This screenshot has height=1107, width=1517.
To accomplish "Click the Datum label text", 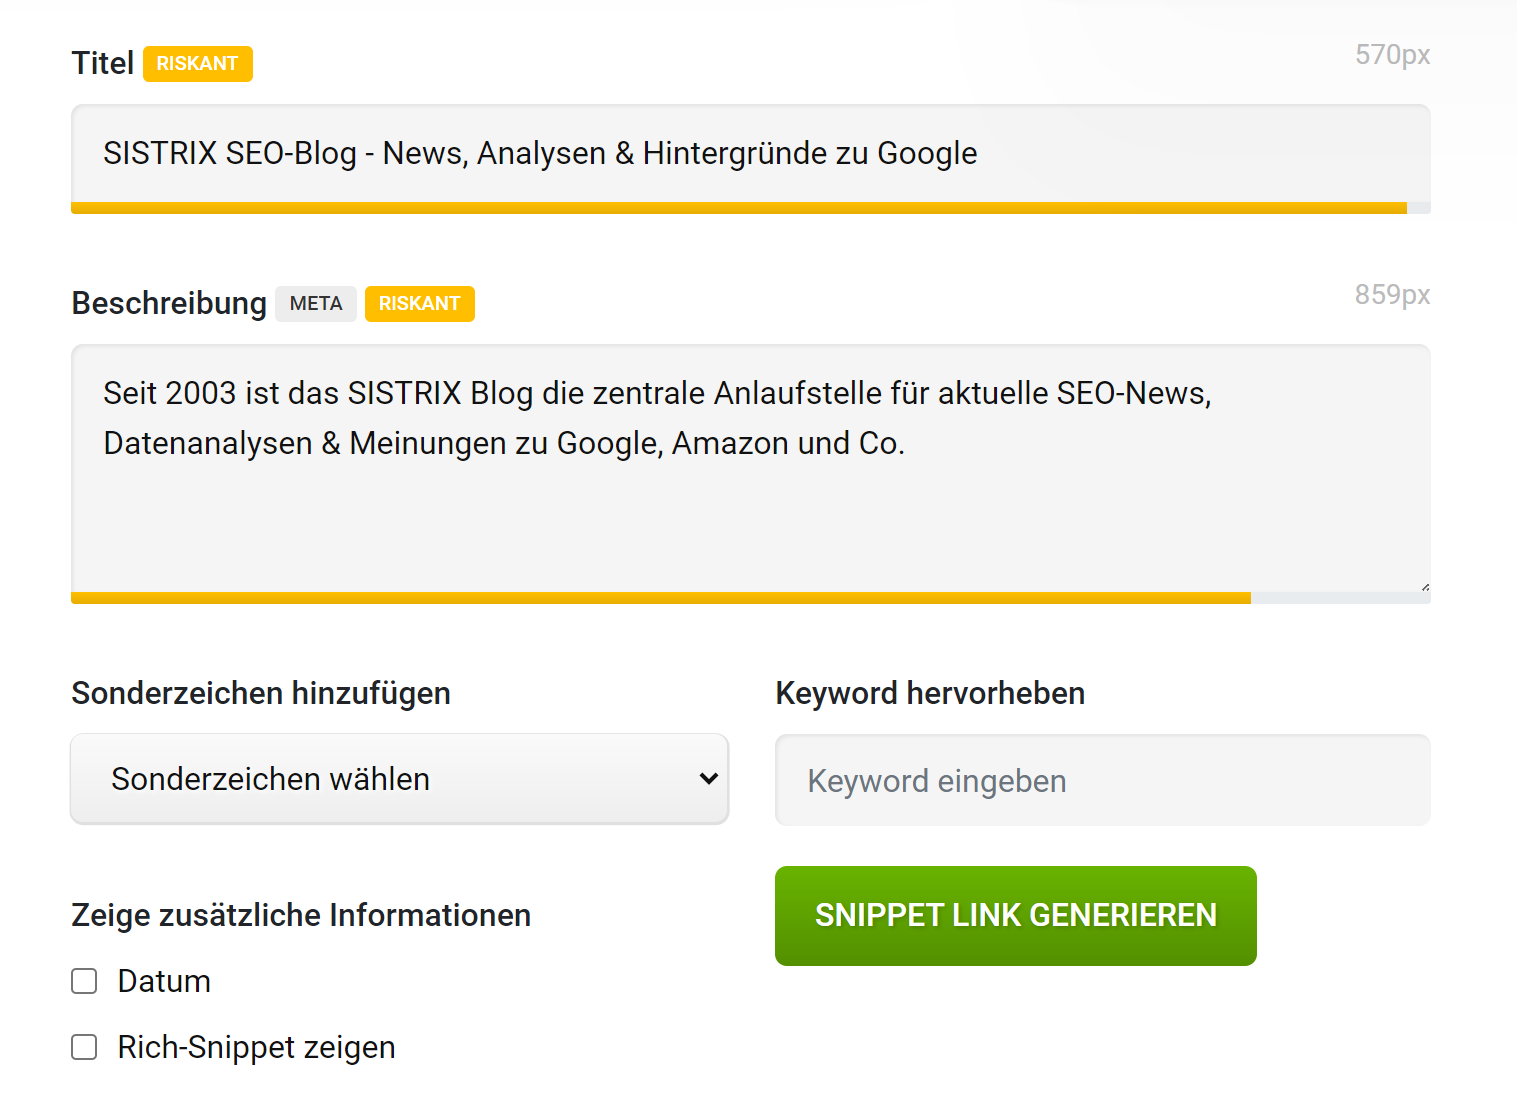I will click(x=164, y=981).
